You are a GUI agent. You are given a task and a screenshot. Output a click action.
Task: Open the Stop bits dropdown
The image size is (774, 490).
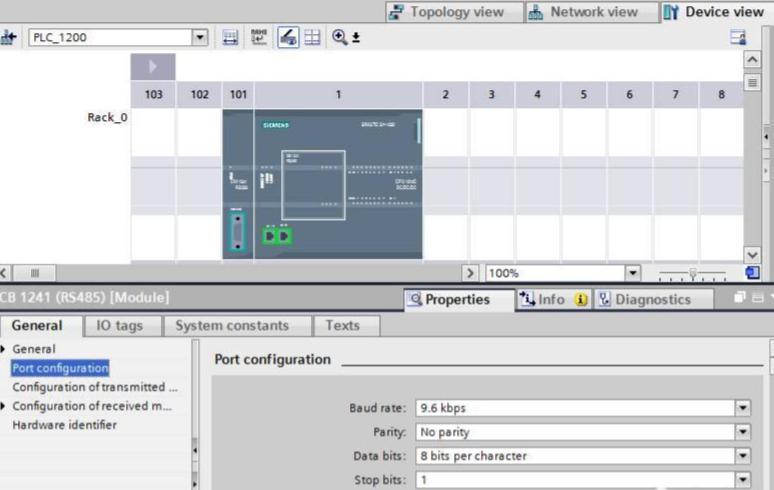(743, 480)
